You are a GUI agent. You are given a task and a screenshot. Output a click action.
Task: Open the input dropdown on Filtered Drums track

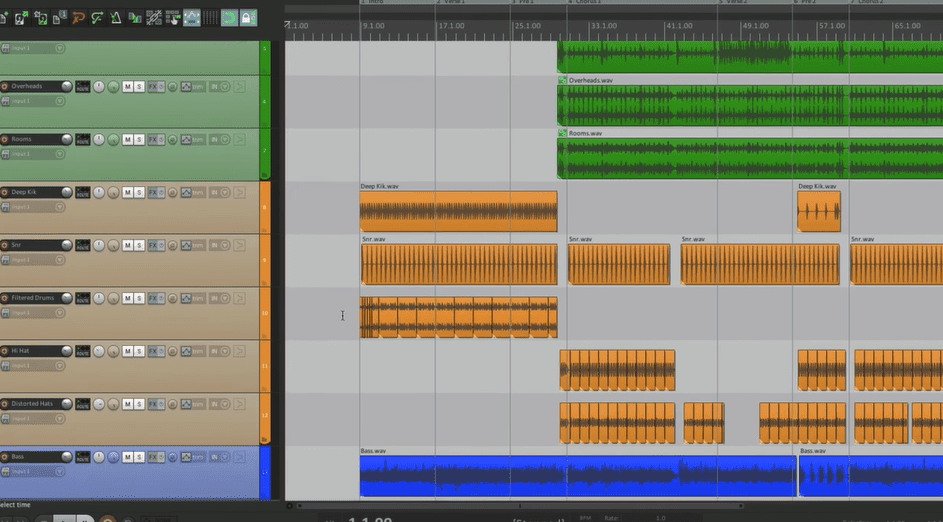click(59, 313)
